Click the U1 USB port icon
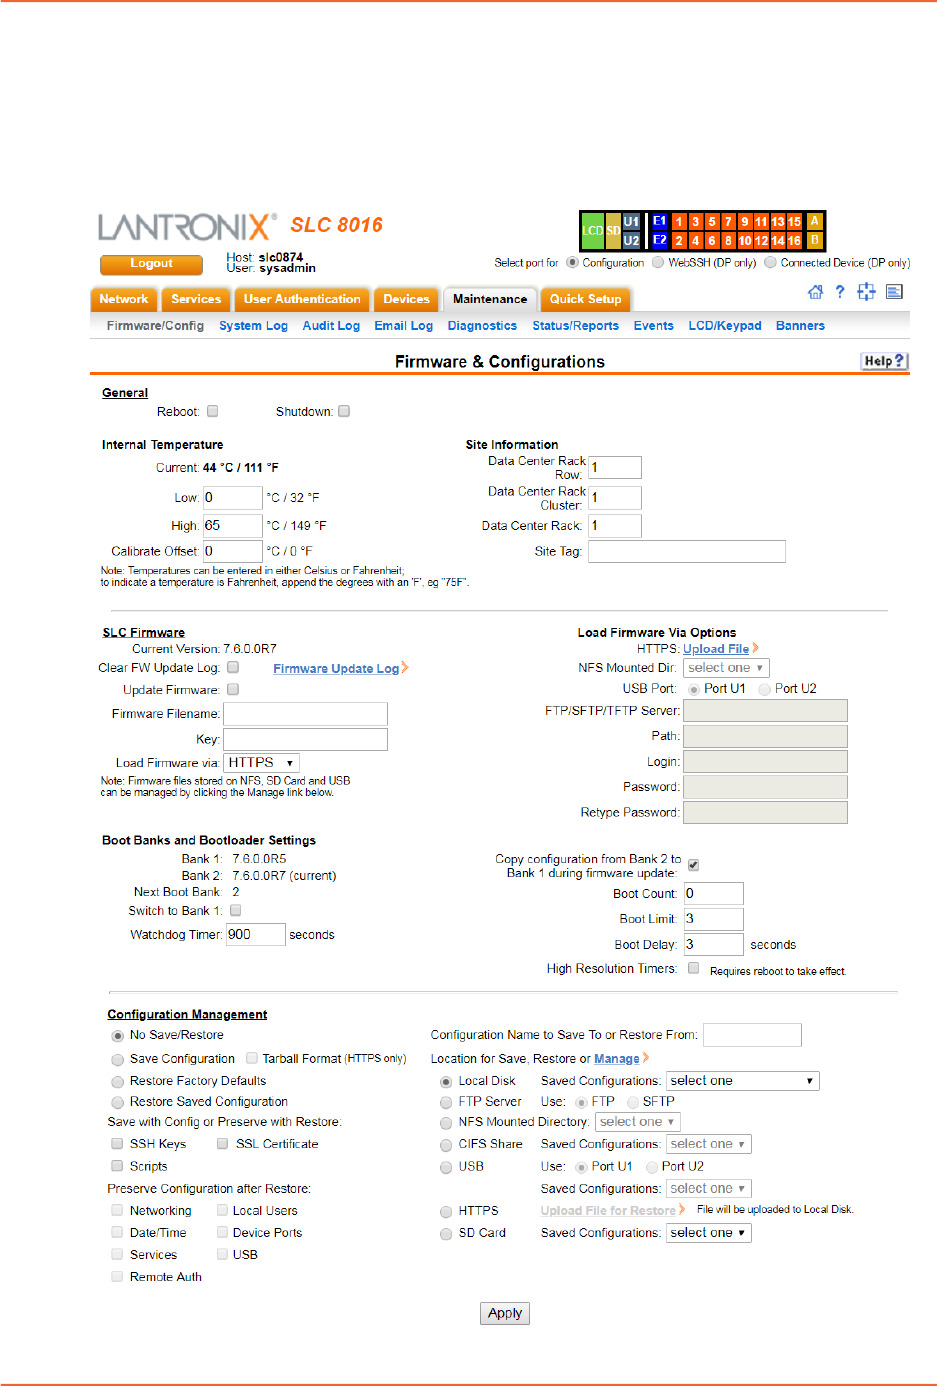The image size is (937, 1386). point(631,222)
